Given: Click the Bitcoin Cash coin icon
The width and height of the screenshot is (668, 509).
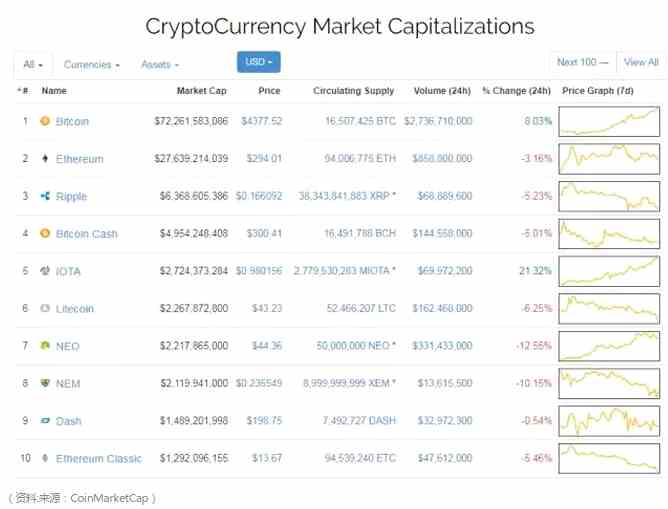Looking at the screenshot, I should (x=44, y=234).
